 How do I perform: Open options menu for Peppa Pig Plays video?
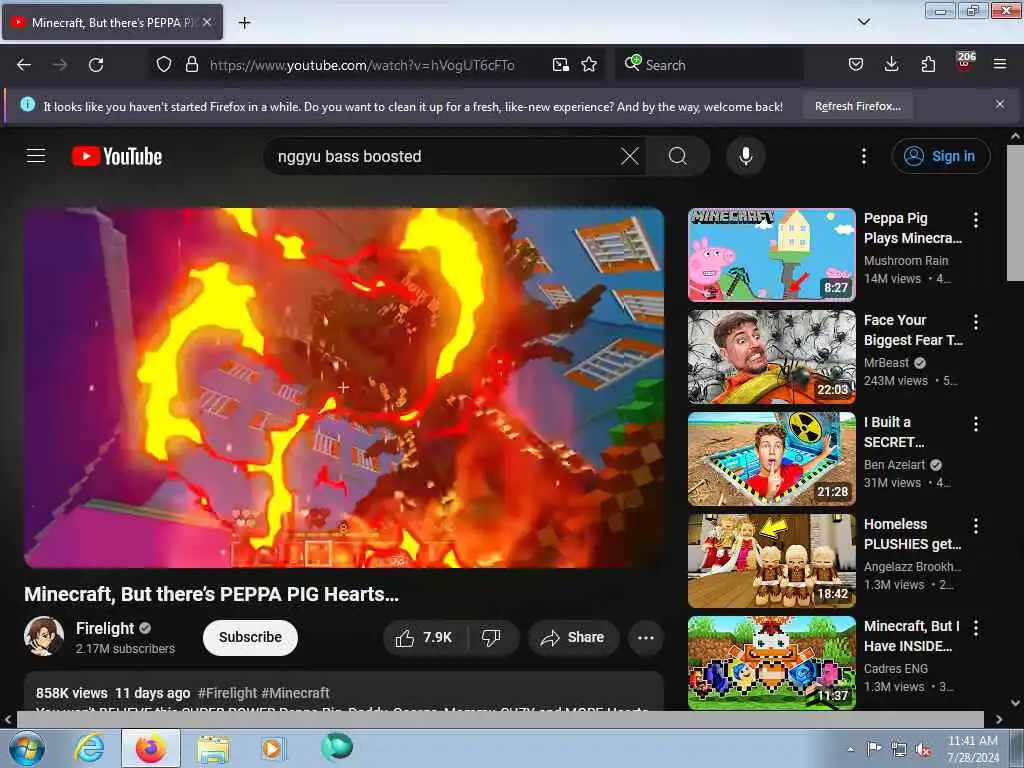976,220
